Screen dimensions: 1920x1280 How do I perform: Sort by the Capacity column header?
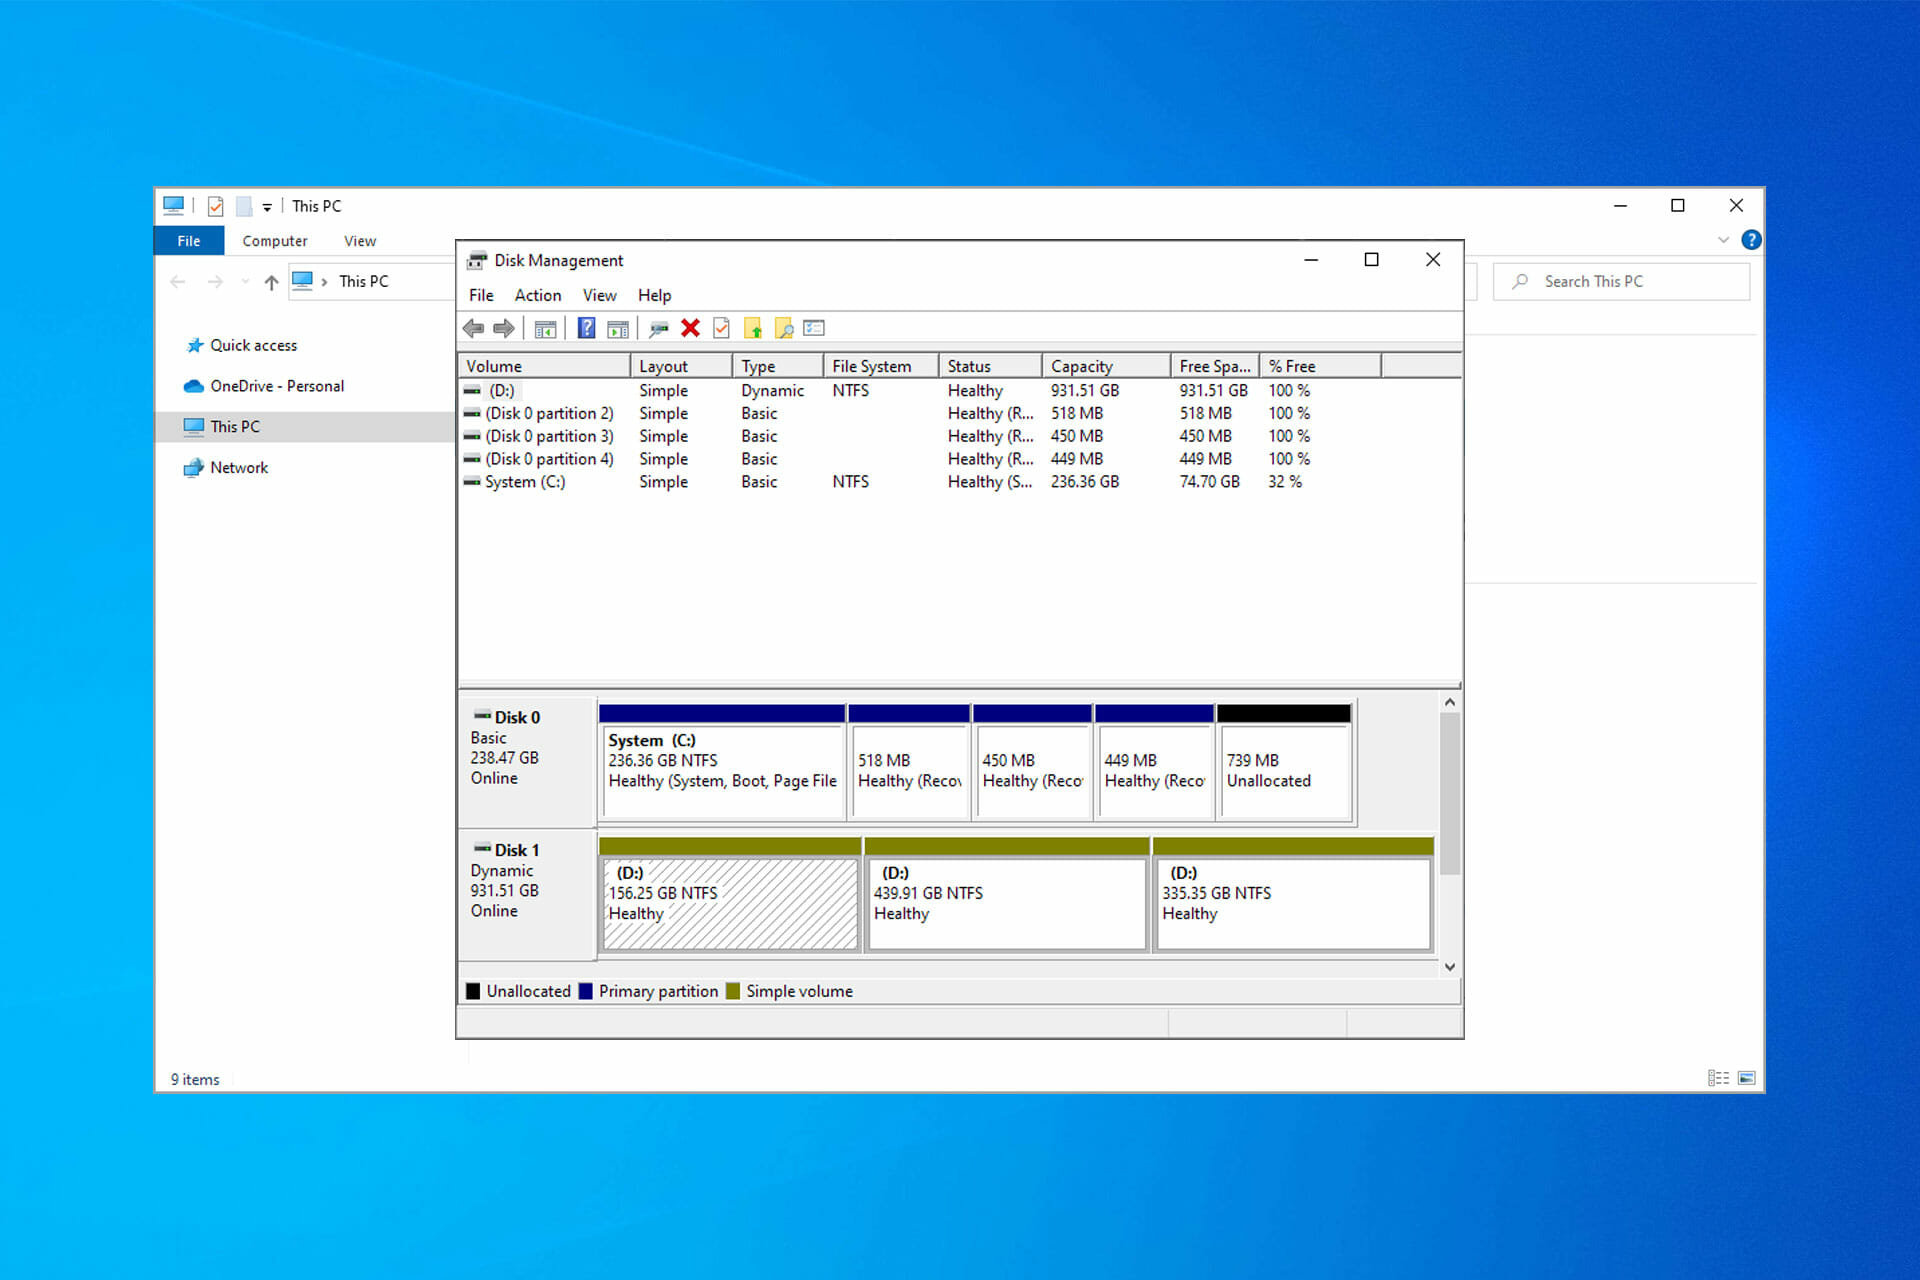[1106, 366]
